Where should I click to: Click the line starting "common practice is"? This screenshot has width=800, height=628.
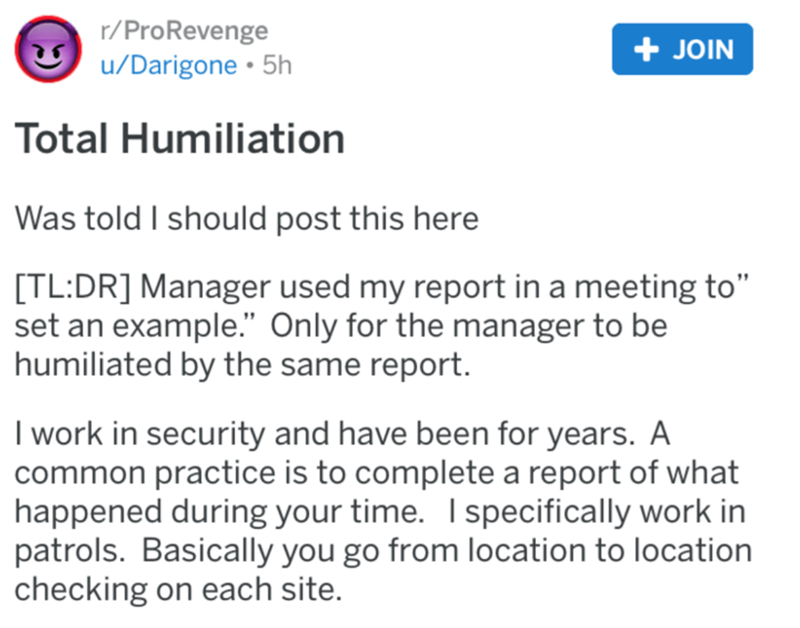click(x=372, y=470)
